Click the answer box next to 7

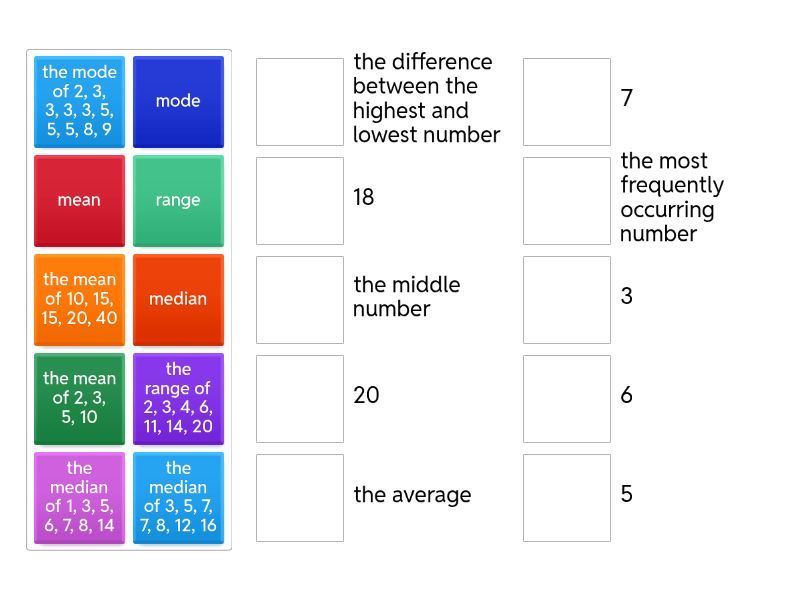click(567, 102)
